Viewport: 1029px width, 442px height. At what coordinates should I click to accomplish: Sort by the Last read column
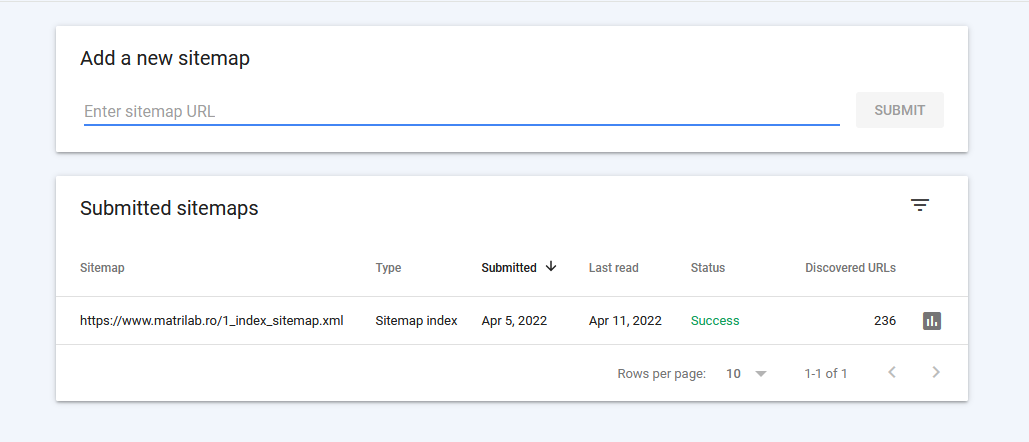tap(613, 268)
